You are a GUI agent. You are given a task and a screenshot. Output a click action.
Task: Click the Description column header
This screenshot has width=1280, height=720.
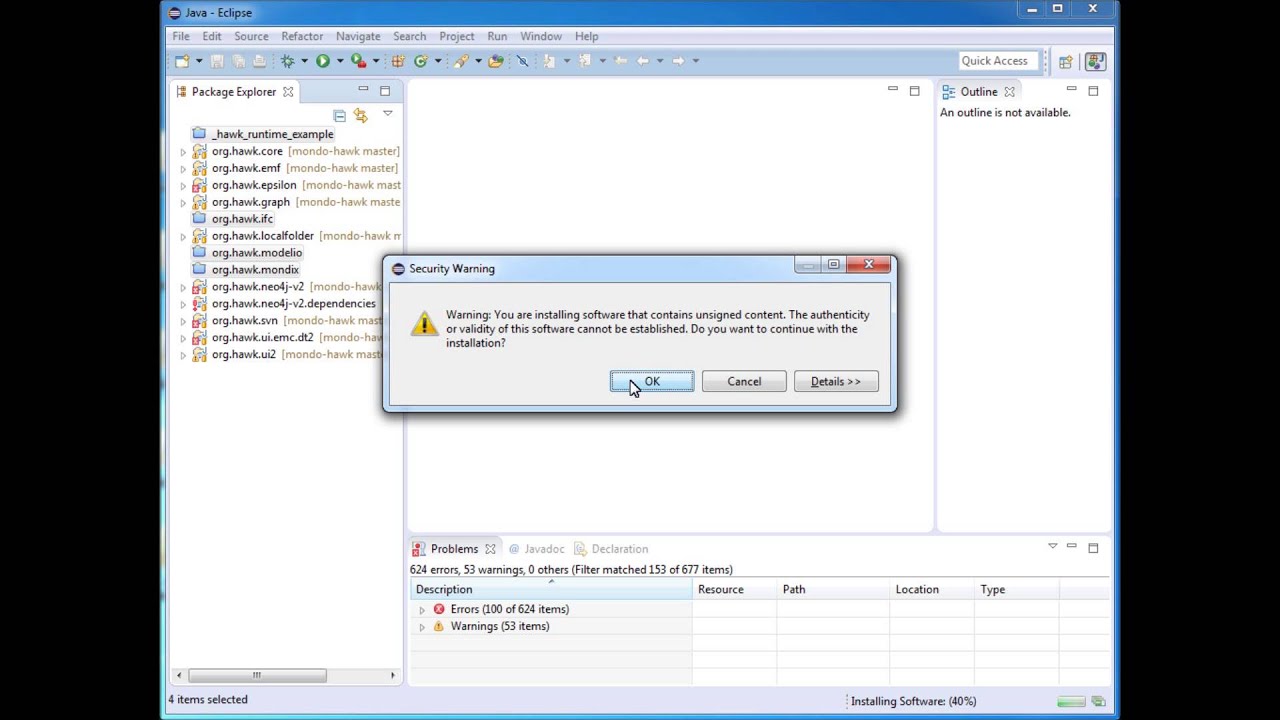(x=551, y=589)
